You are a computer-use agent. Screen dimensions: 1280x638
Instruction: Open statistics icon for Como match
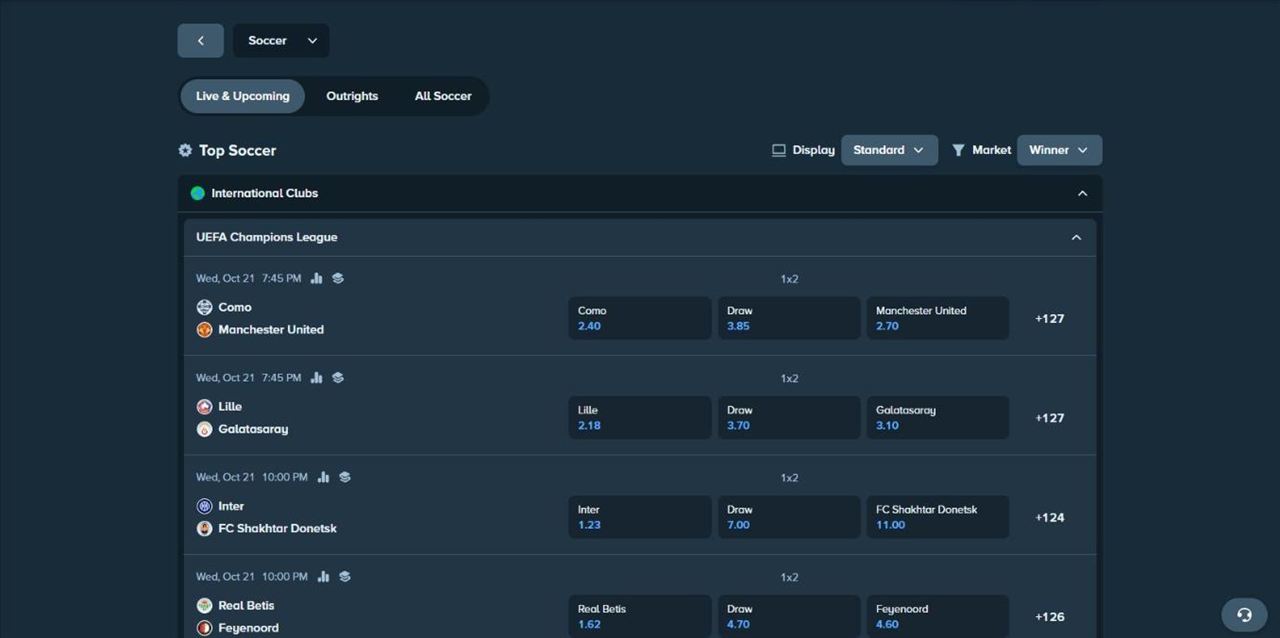coord(316,278)
